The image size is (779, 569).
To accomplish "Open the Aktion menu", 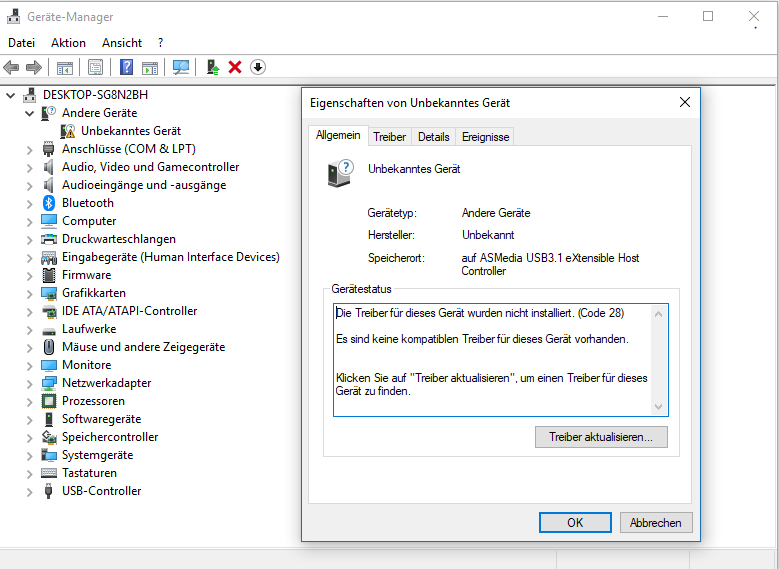I will click(x=68, y=43).
